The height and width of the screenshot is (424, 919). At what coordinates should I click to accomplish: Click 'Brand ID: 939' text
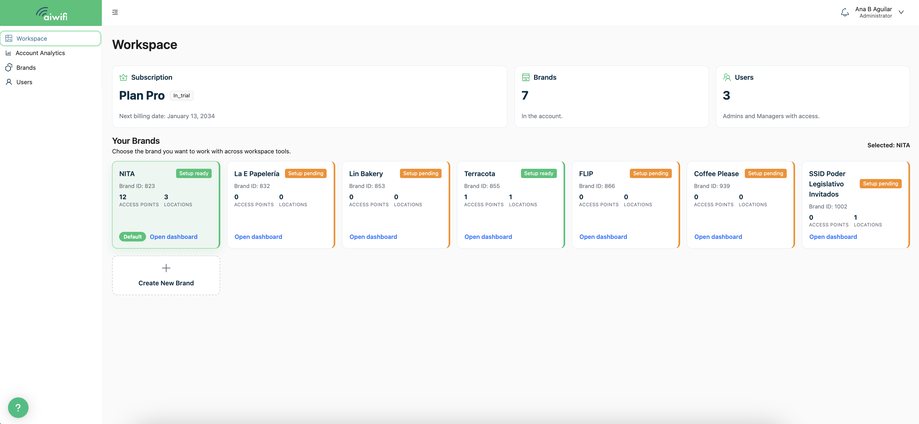tap(712, 186)
